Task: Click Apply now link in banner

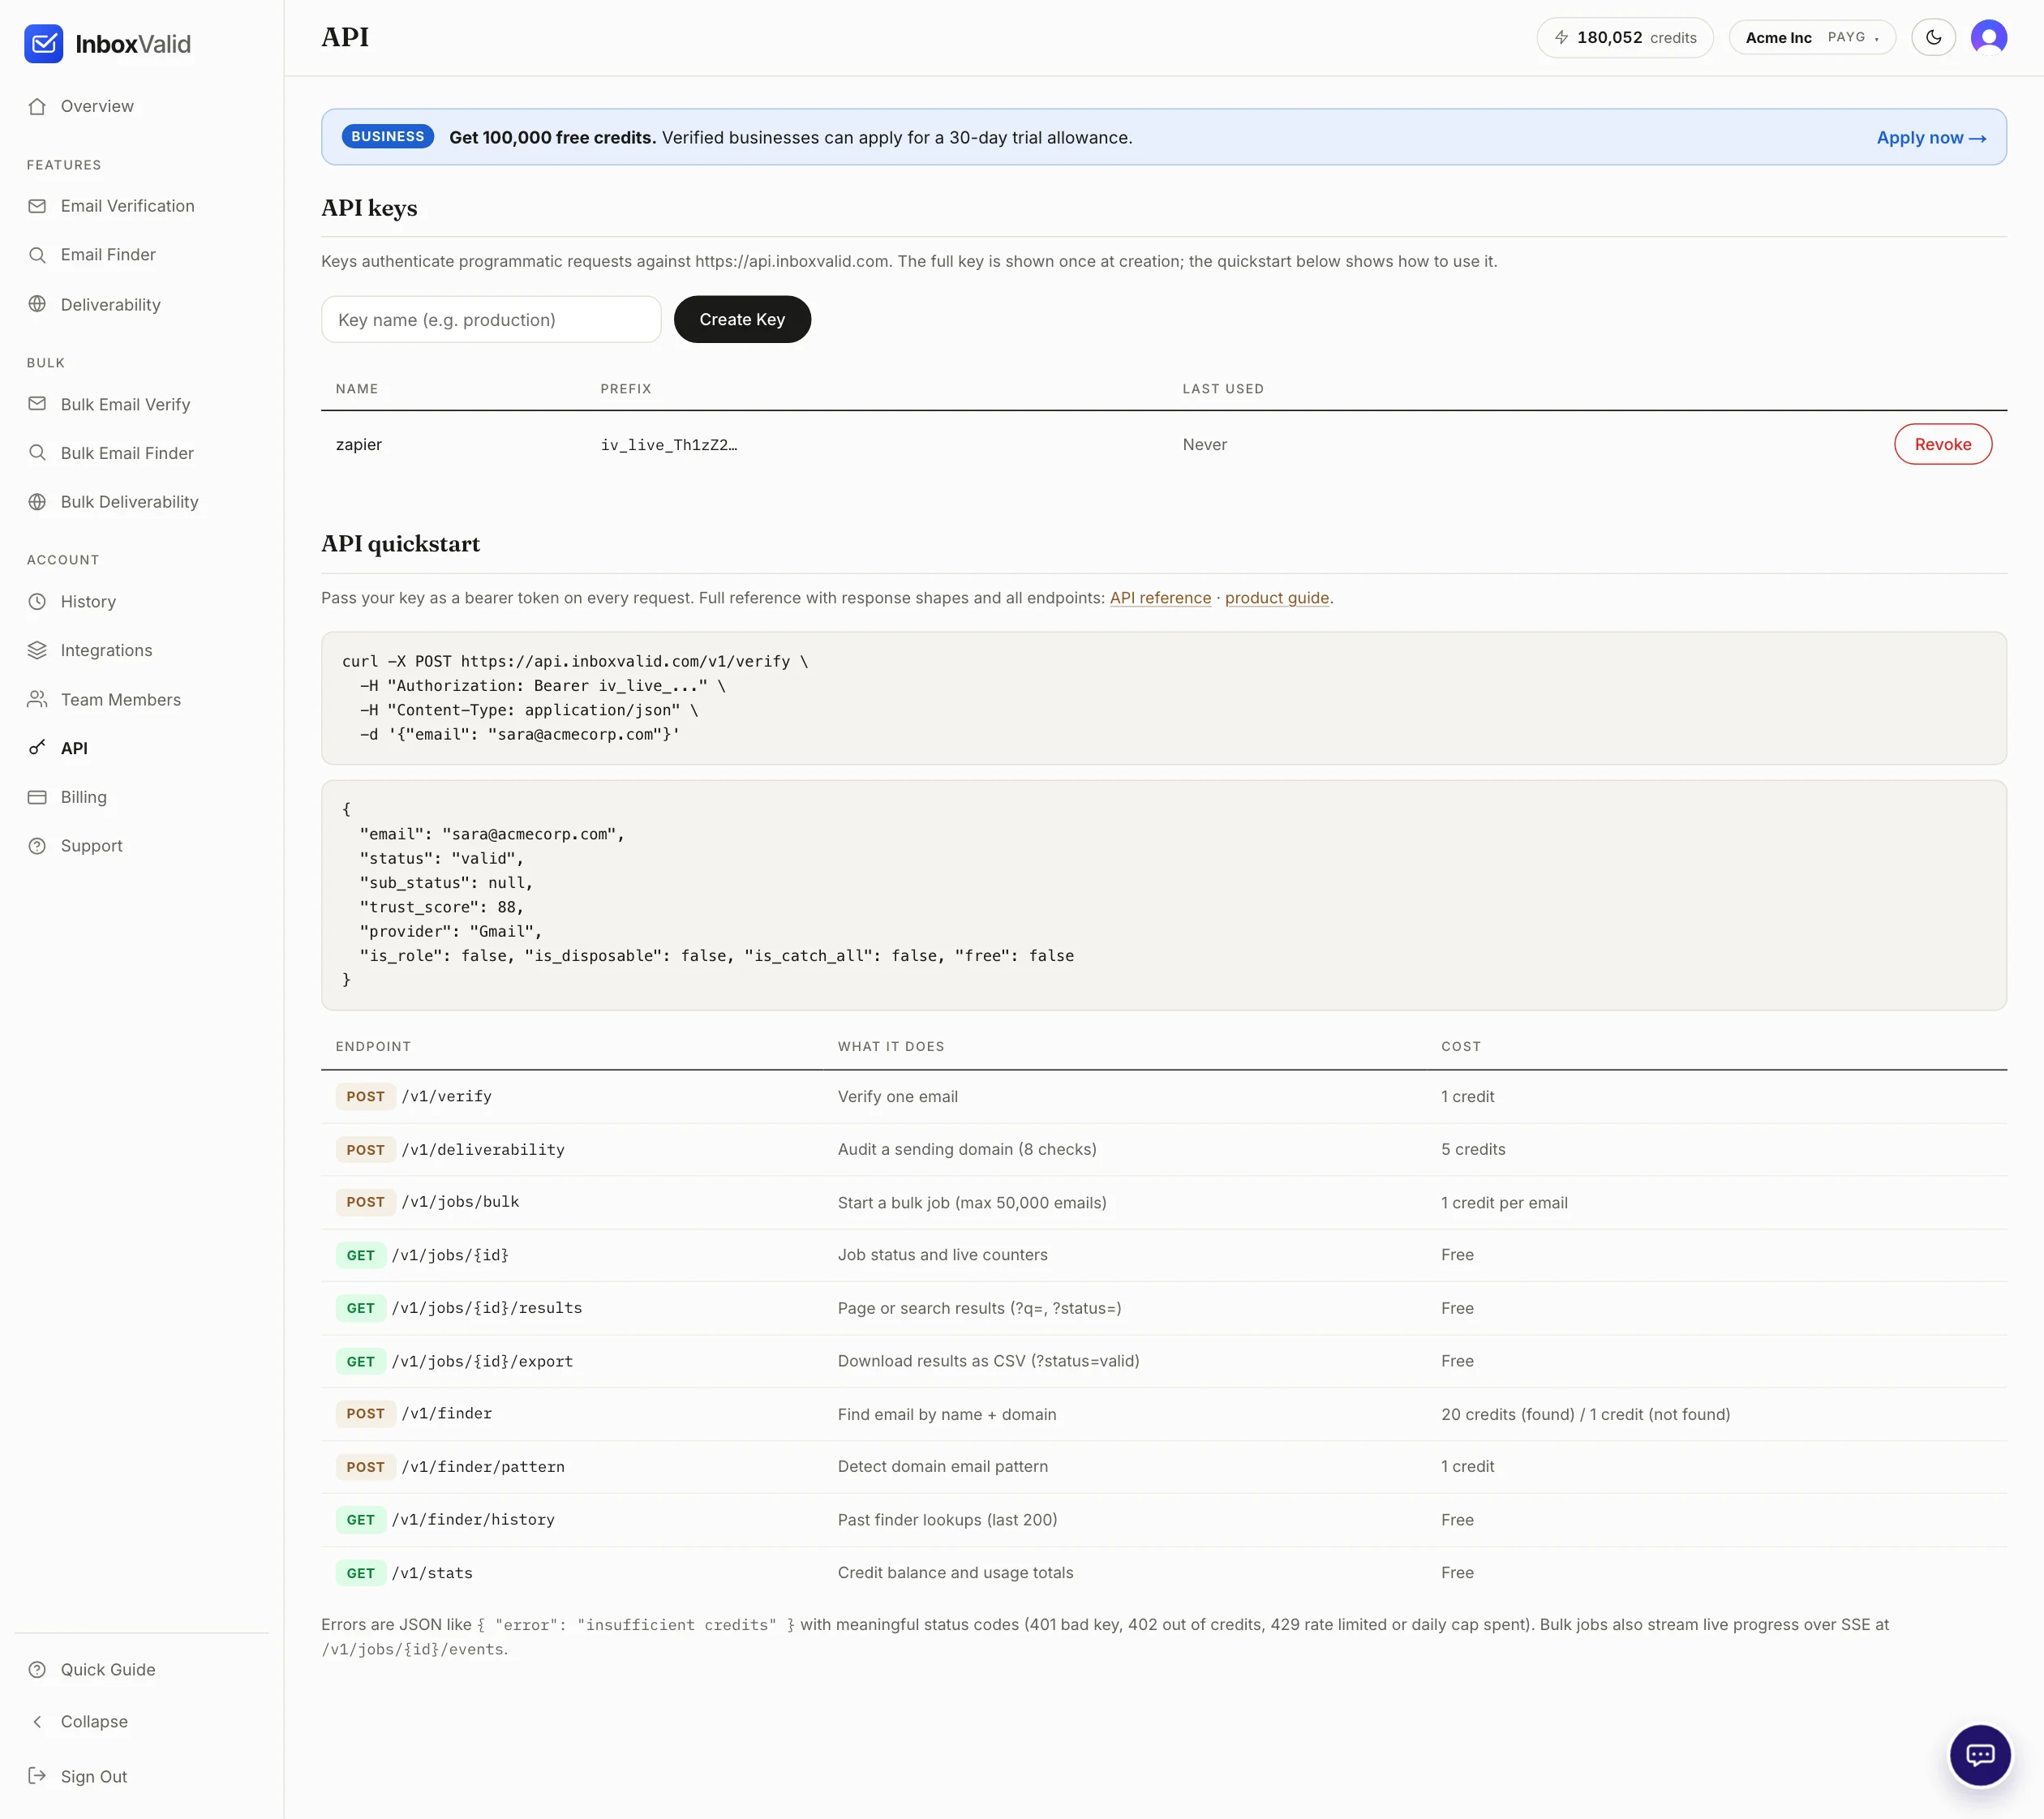Action: (x=1931, y=138)
